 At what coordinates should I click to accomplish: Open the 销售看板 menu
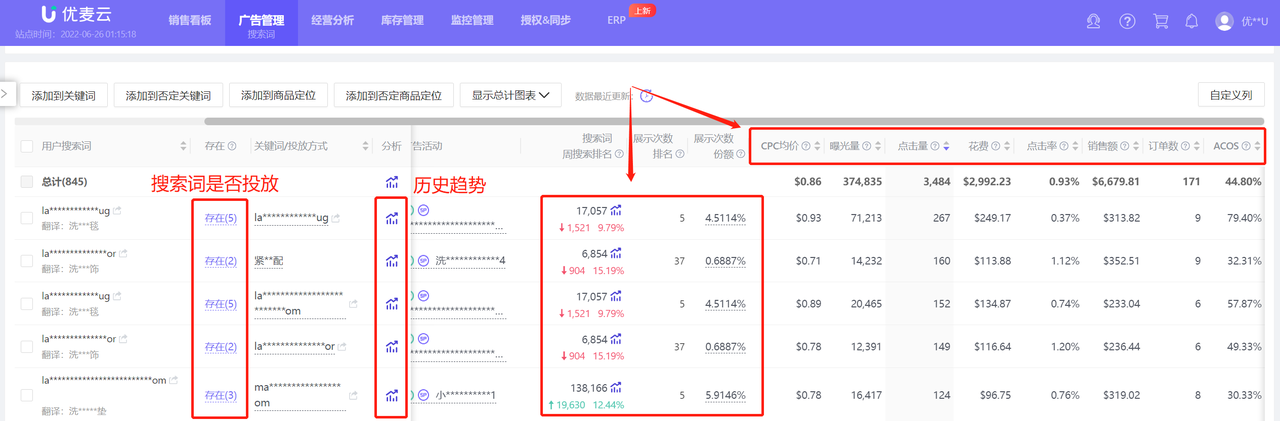(x=190, y=20)
